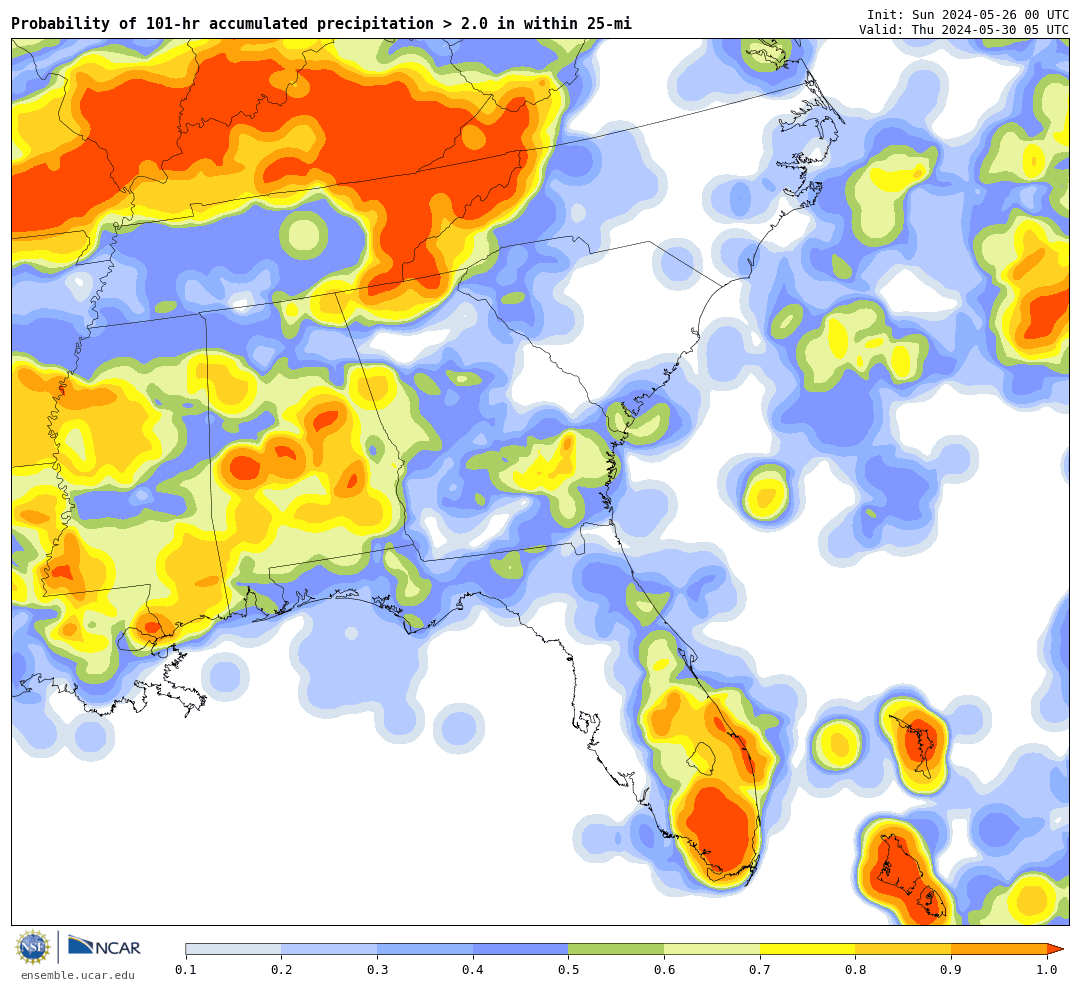Click the colorbar tick label 1.0
The height and width of the screenshot is (988, 1080).
(1047, 970)
